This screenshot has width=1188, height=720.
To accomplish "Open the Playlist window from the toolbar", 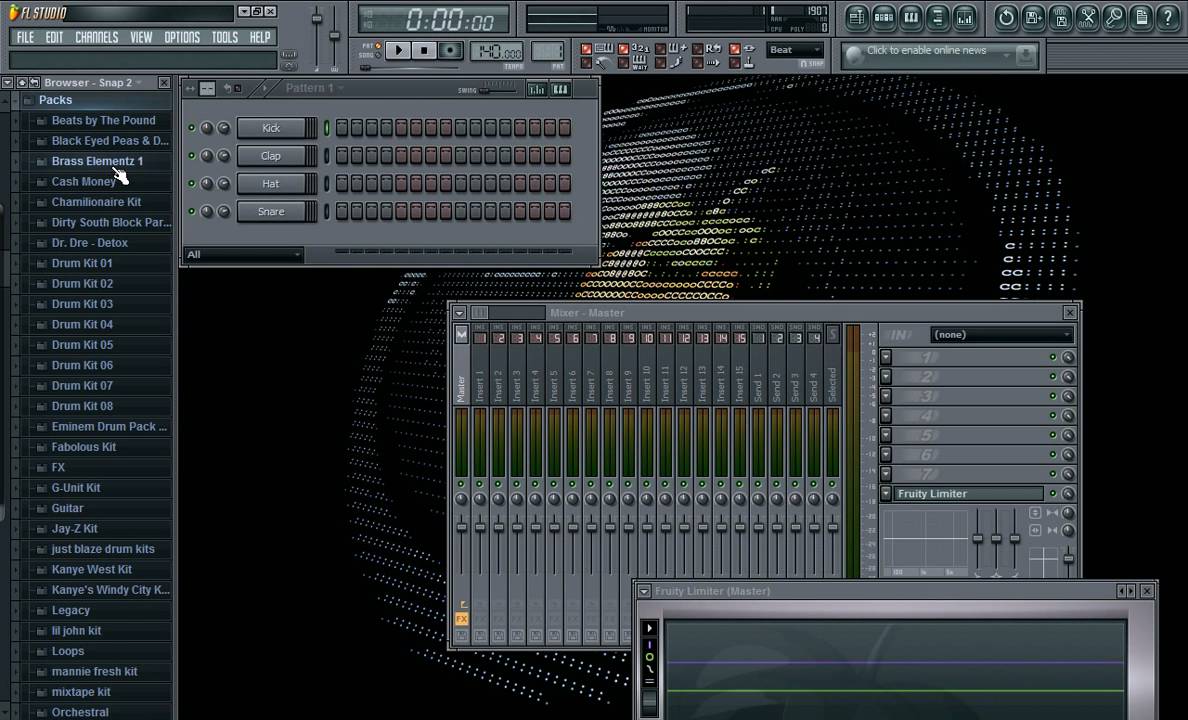I will pyautogui.click(x=857, y=17).
